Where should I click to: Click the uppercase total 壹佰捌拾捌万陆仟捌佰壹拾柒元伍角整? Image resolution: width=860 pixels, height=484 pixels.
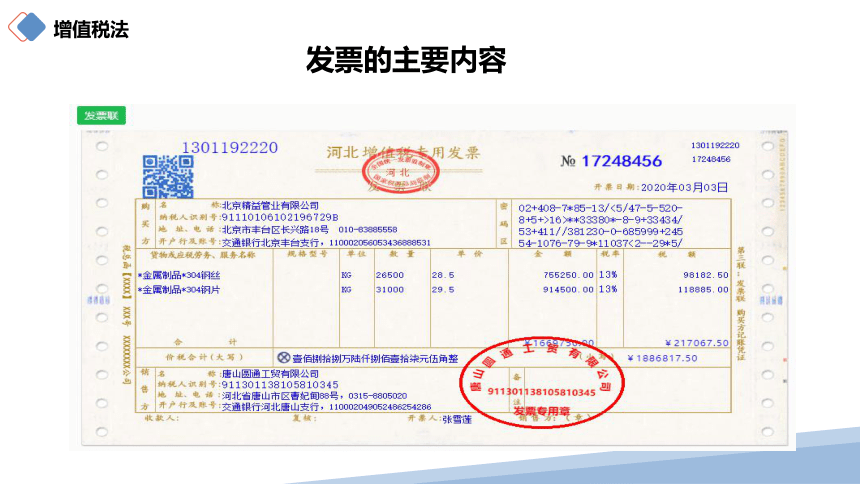tap(375, 358)
